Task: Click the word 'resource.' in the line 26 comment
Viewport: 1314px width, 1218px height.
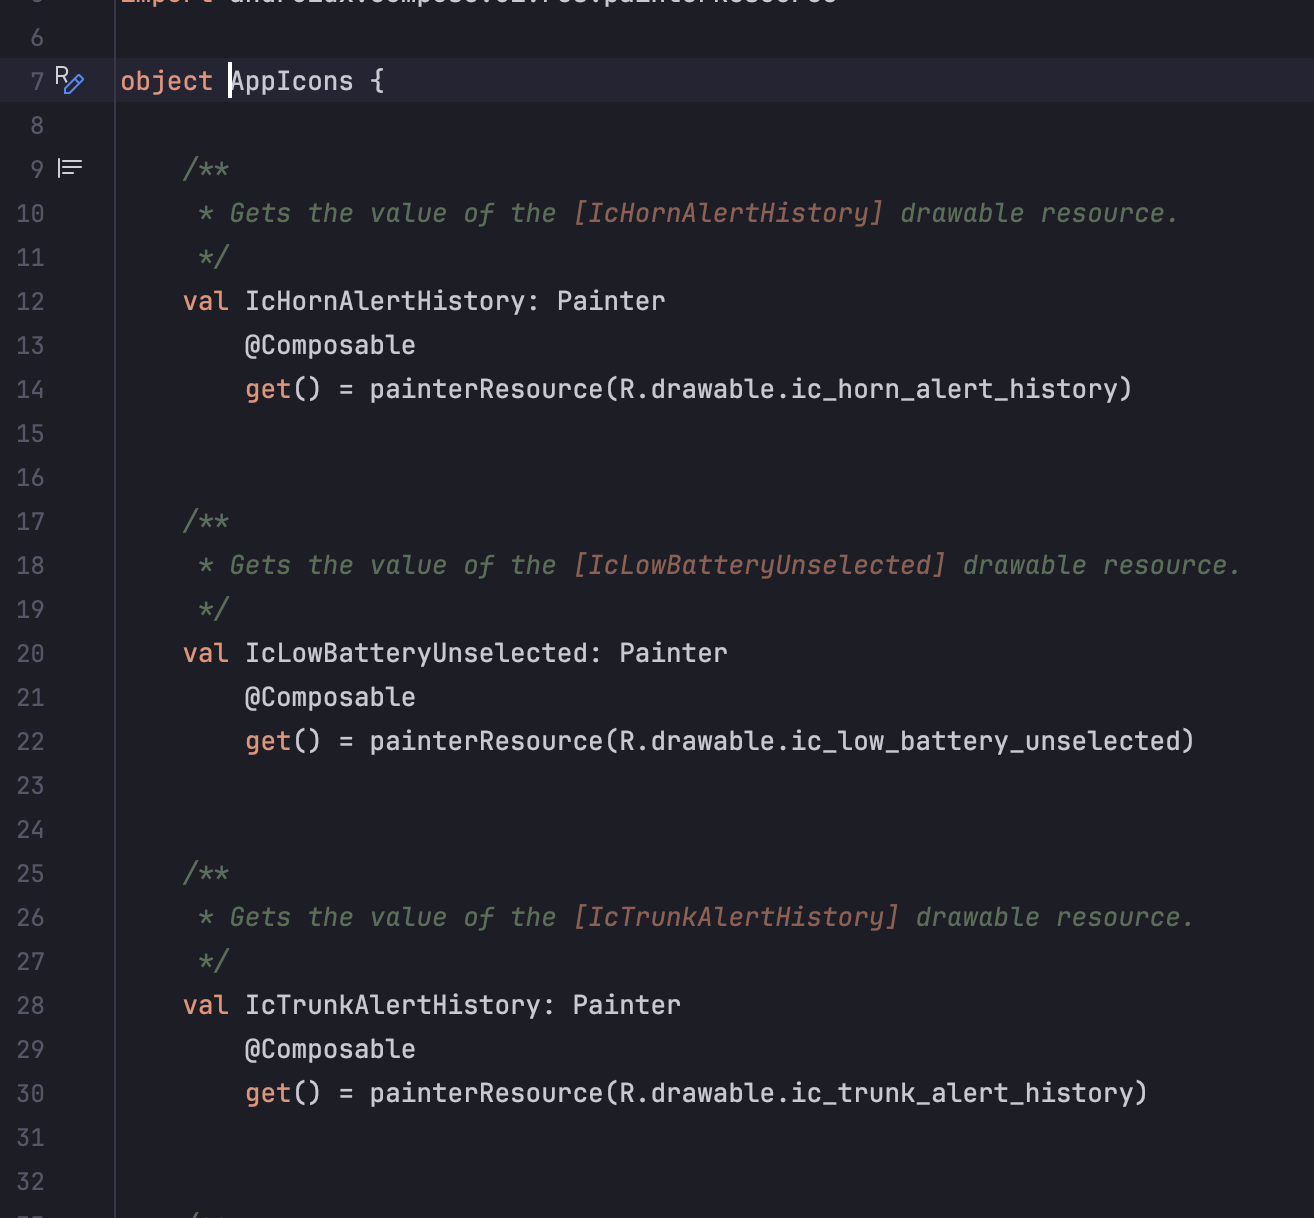Action: 1125,917
